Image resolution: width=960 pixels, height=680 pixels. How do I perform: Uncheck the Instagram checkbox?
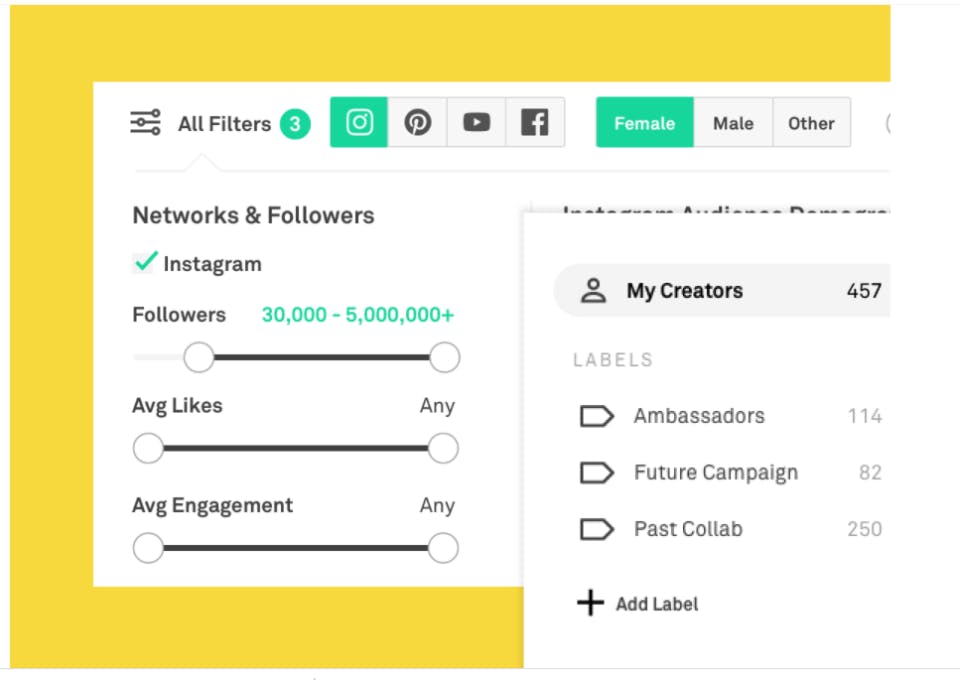point(146,263)
